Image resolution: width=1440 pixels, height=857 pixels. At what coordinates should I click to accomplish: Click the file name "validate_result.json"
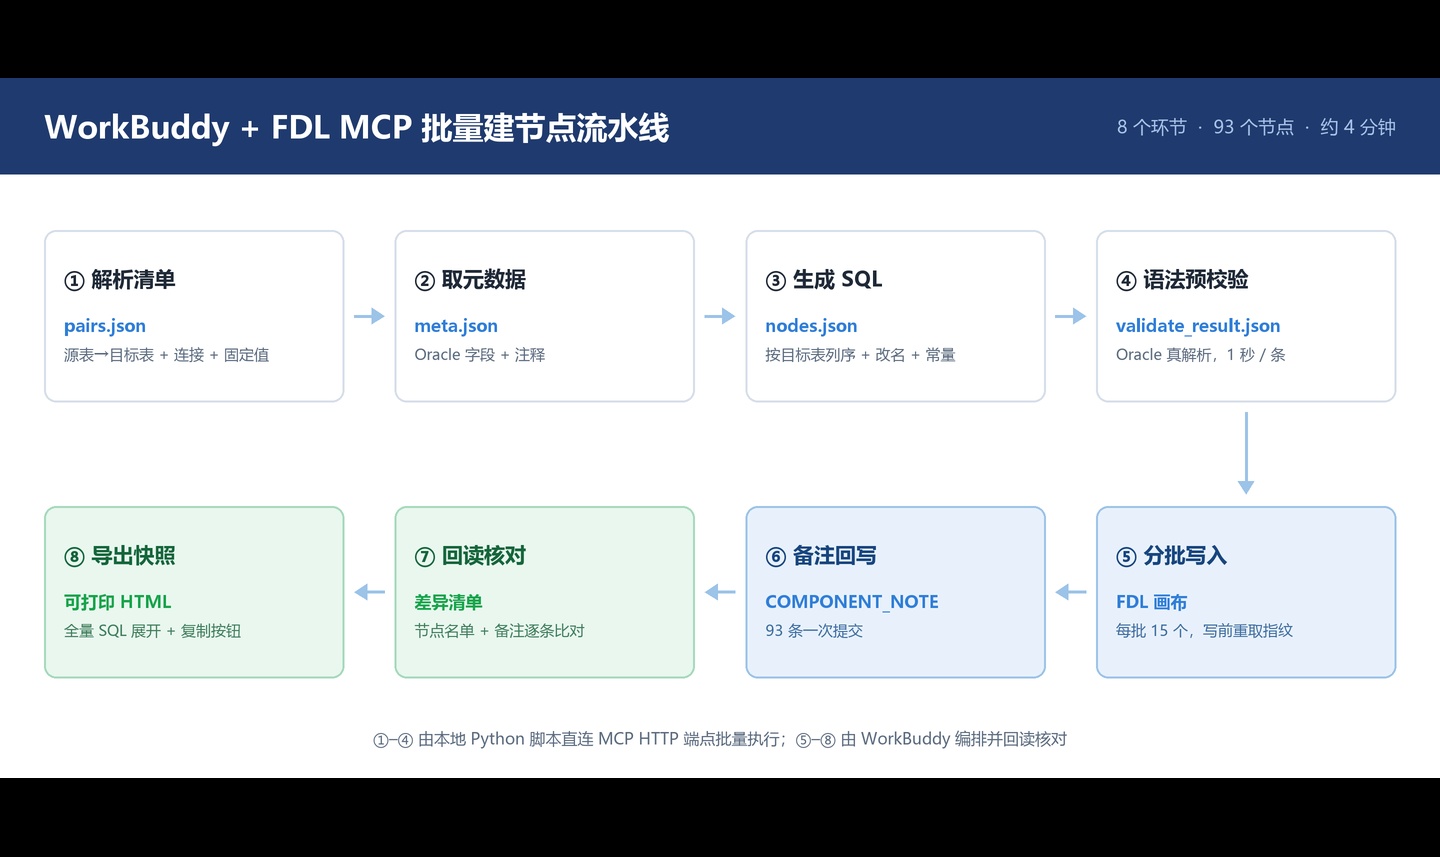tap(1198, 326)
